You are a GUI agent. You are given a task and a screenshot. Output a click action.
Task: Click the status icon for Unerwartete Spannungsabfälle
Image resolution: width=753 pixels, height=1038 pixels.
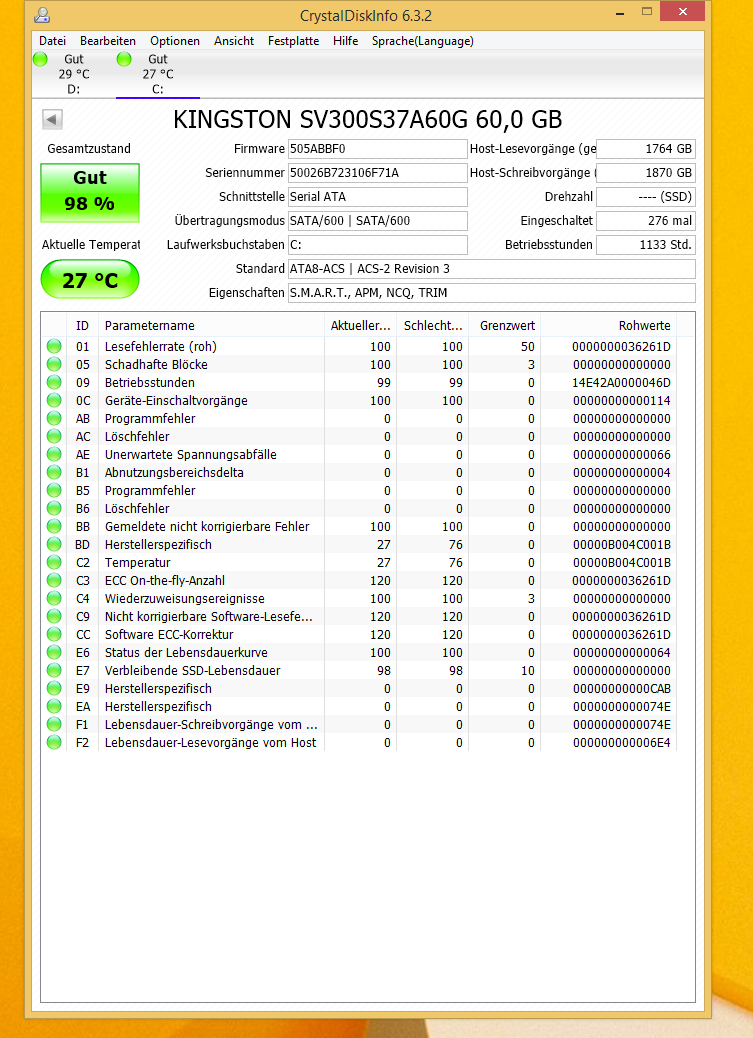(54, 454)
